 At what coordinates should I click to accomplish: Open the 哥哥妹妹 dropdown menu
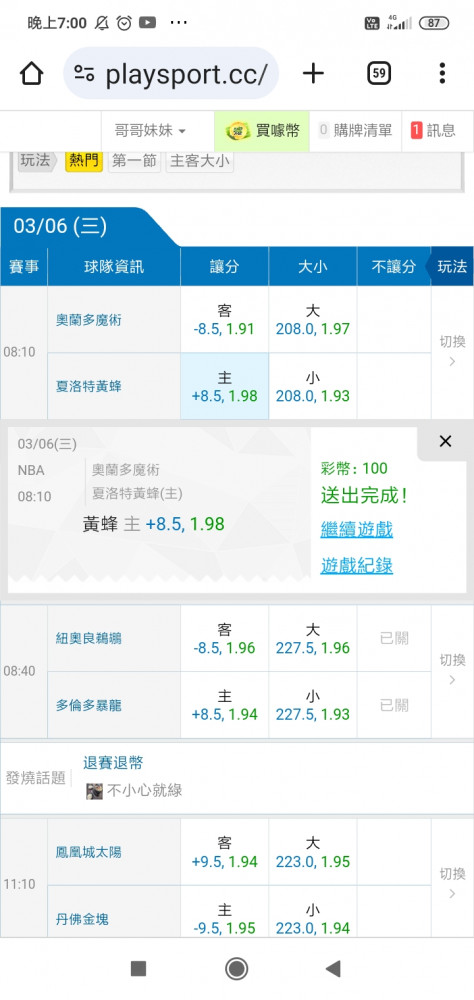tap(150, 131)
